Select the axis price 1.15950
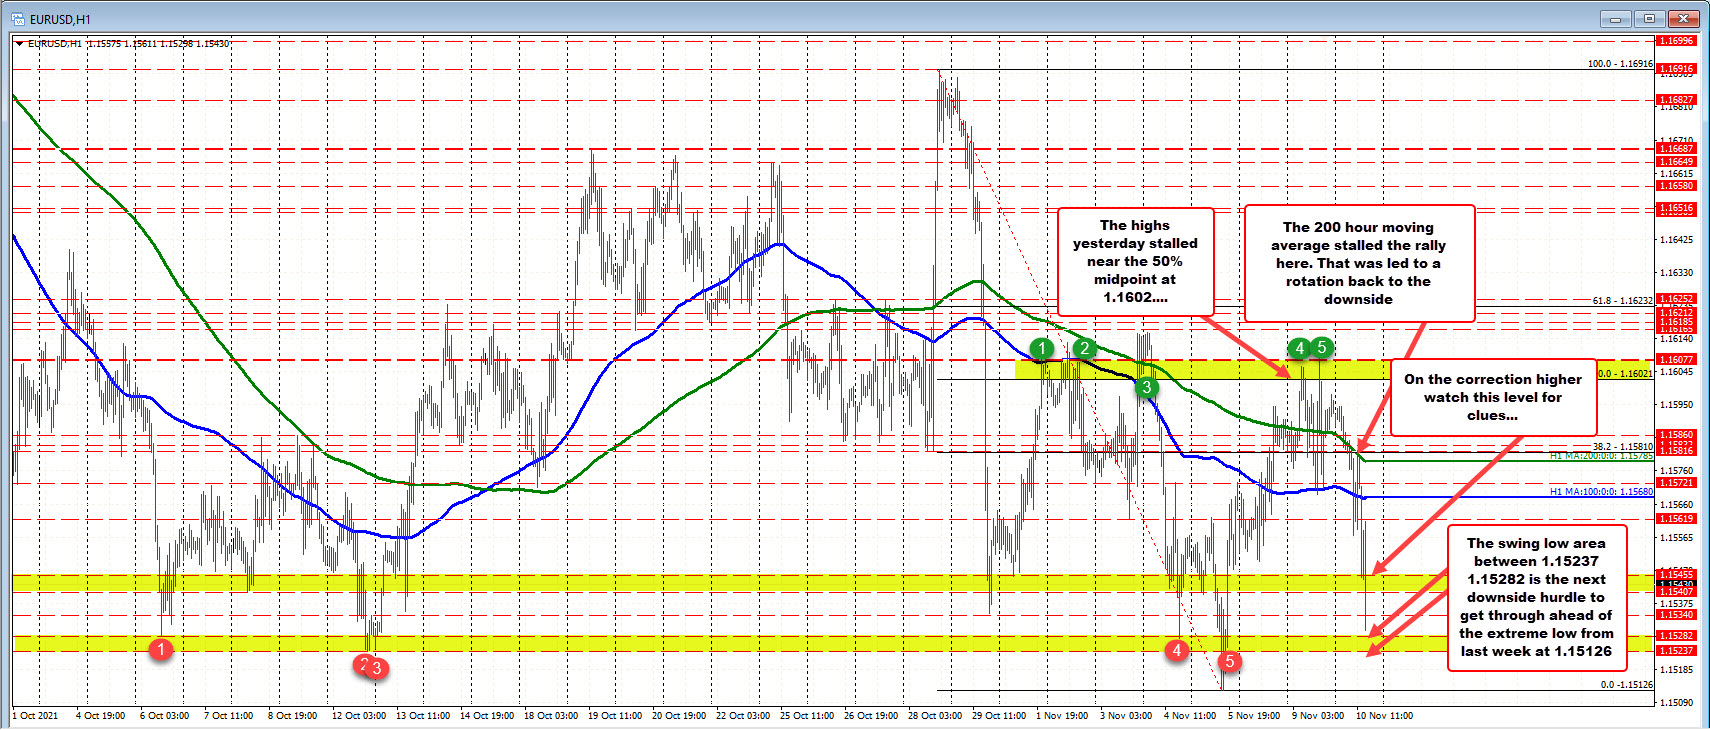The width and height of the screenshot is (1710, 730). coord(1676,405)
